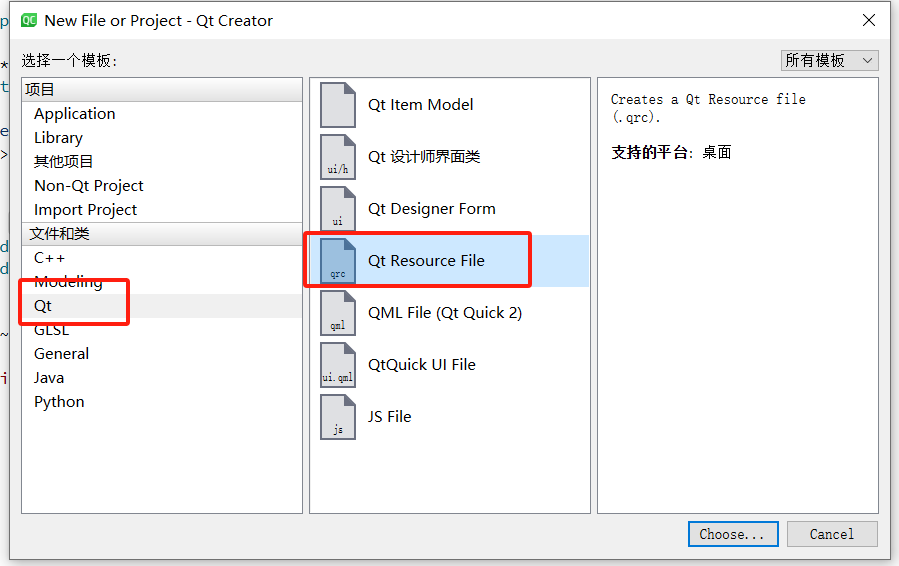Select the Non-Qt Project category
The image size is (899, 566).
click(88, 186)
